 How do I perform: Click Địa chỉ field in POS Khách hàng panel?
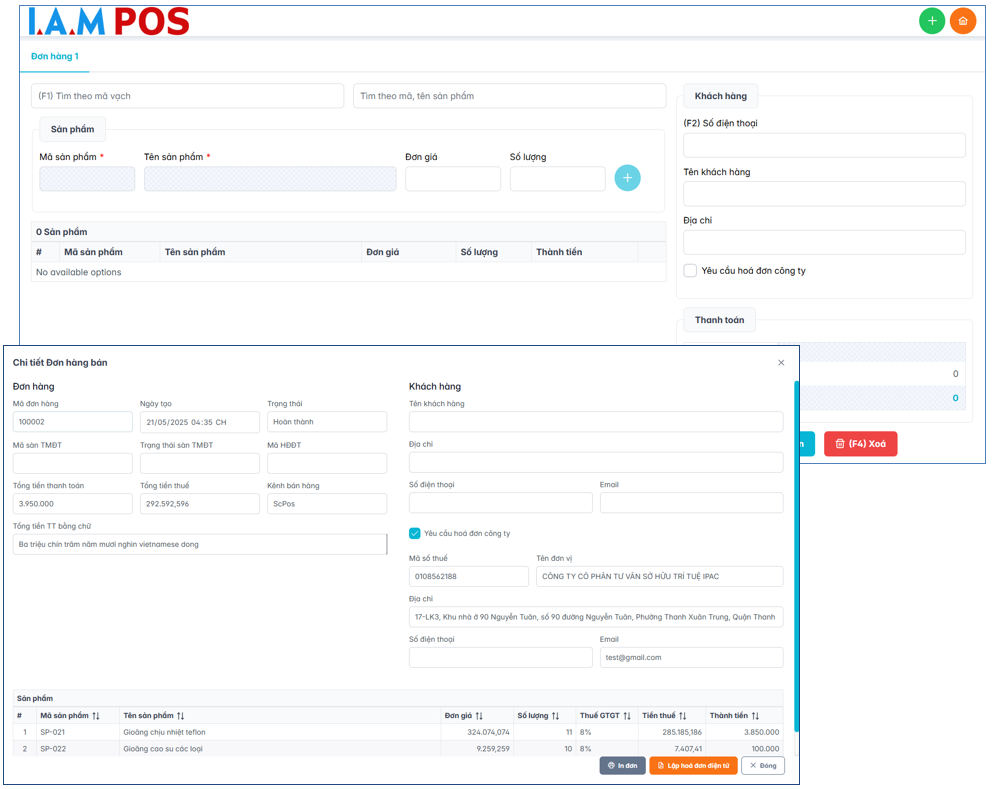(824, 243)
